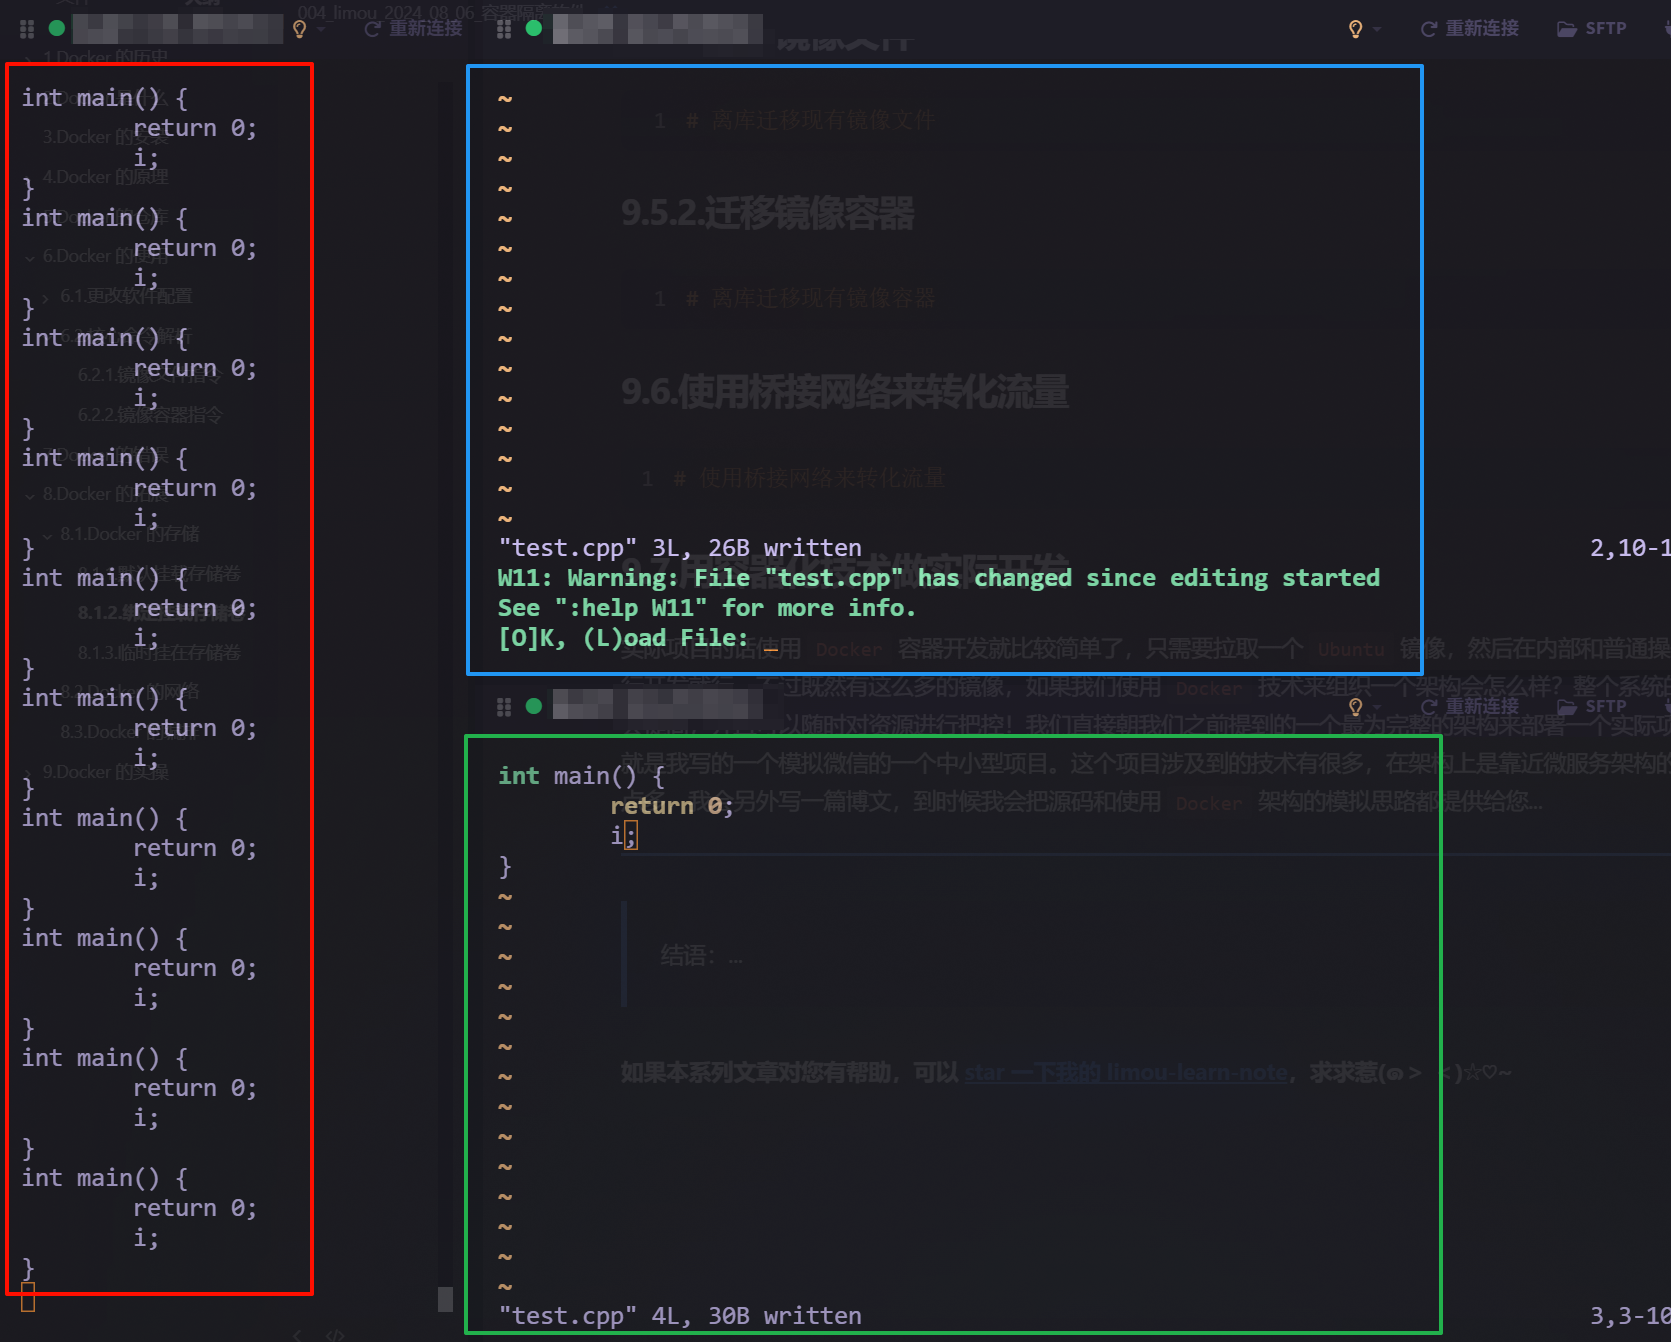Click the lightbulb hint icon in the bottom-right pane
Viewport: 1671px width, 1342px height.
click(x=1355, y=707)
